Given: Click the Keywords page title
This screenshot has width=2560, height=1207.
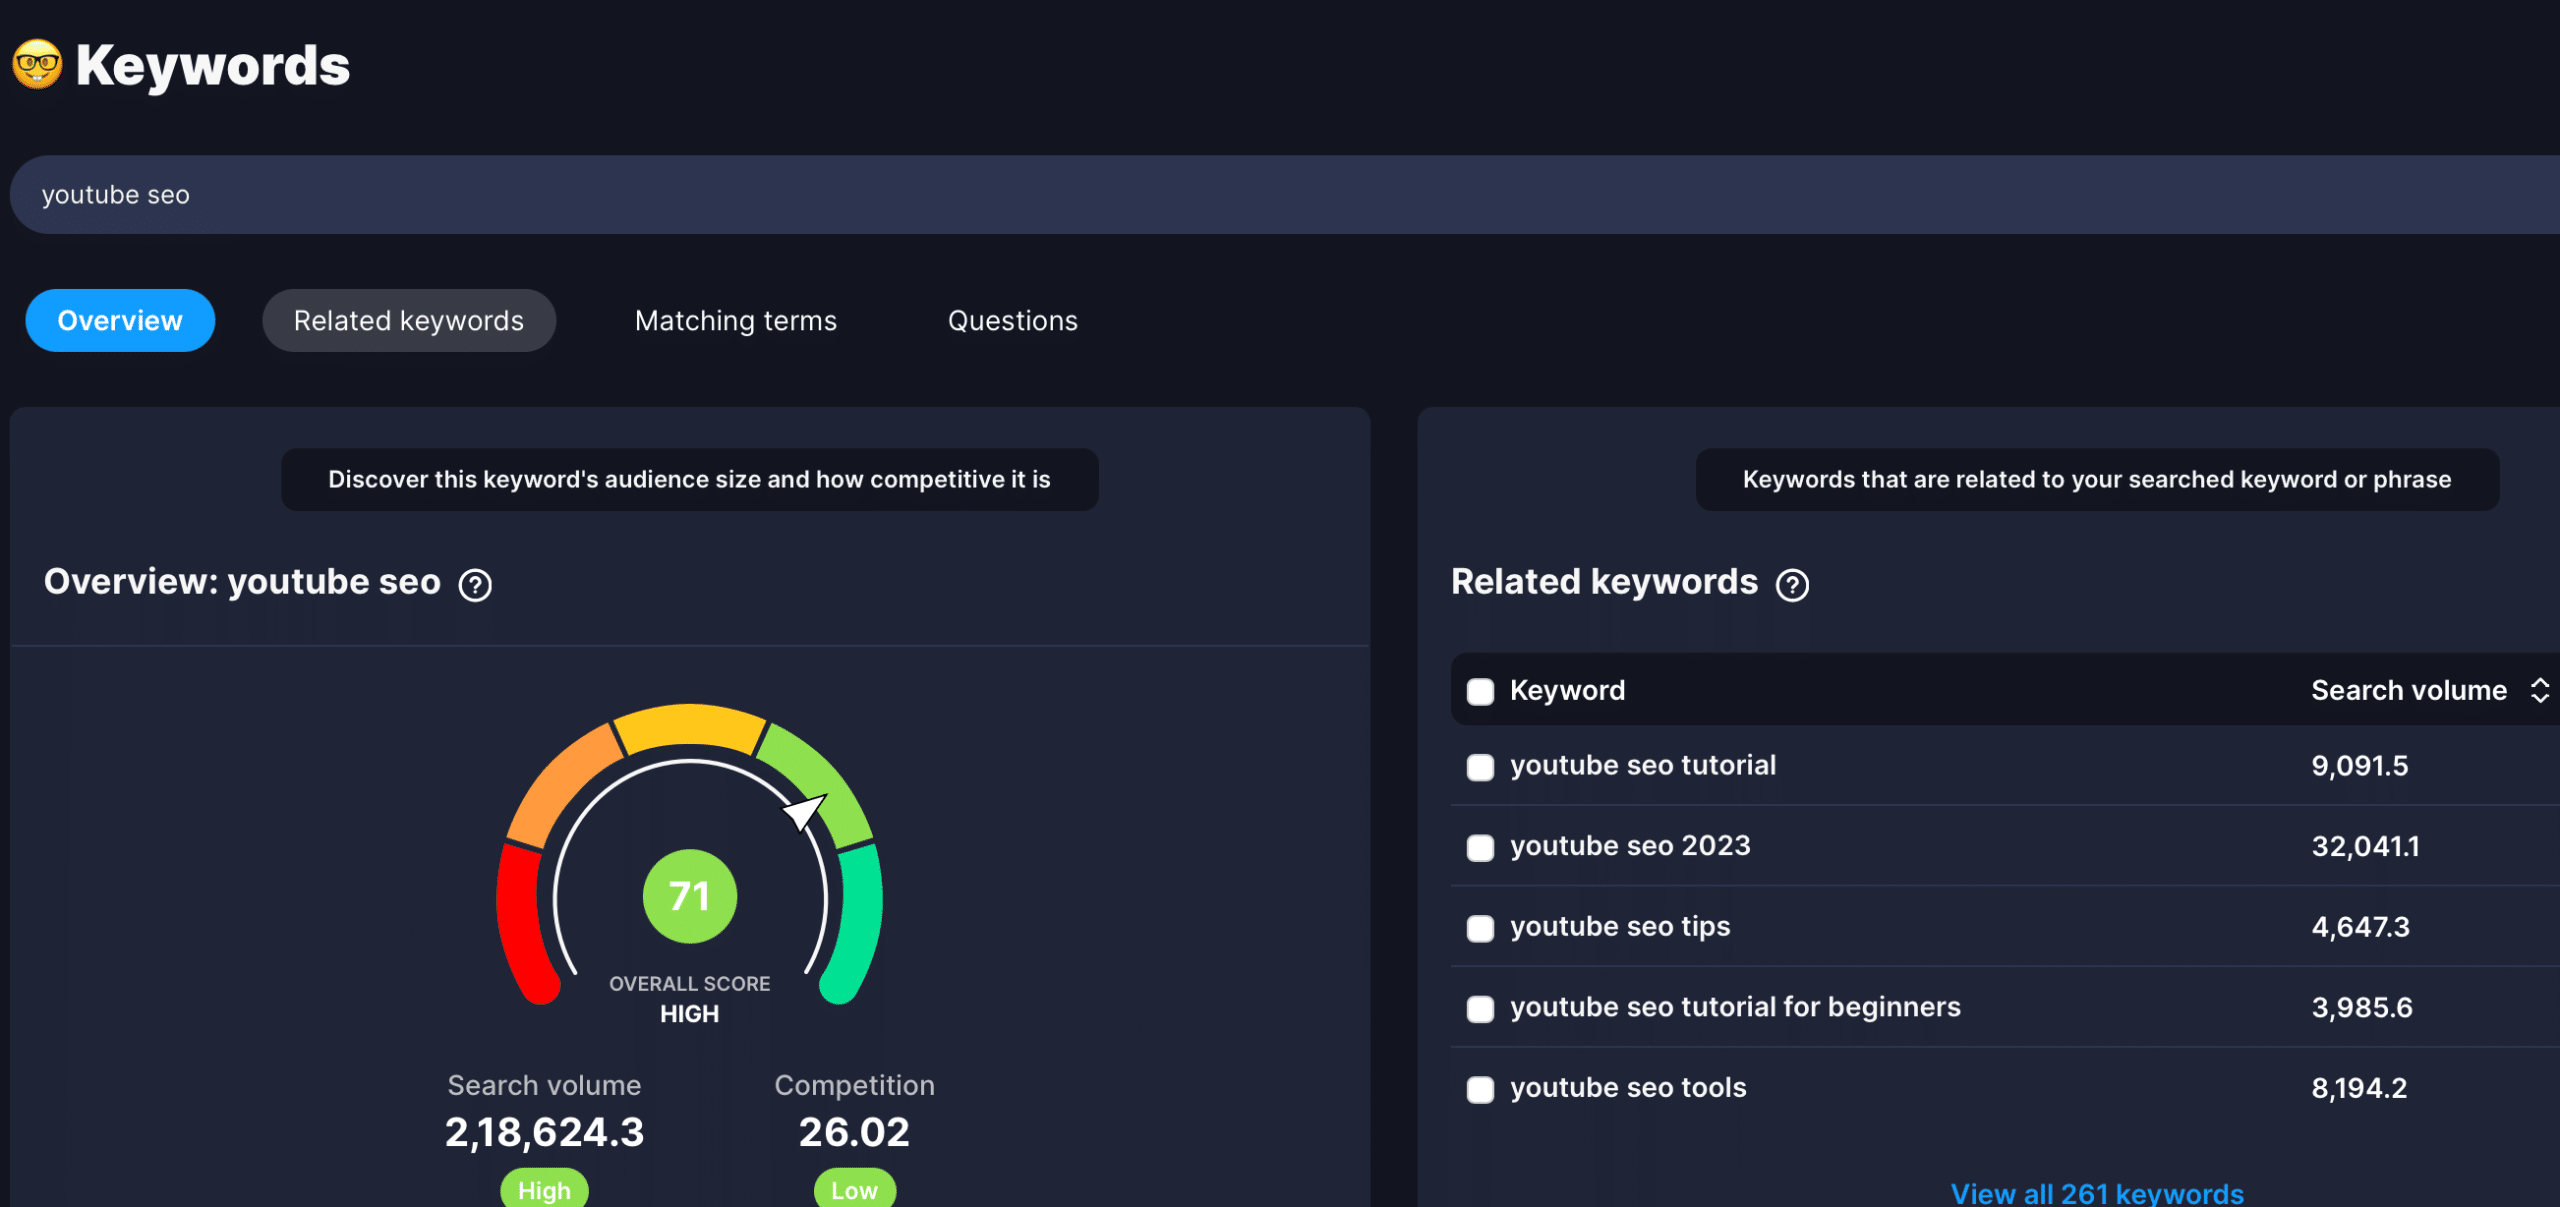Looking at the screenshot, I should coord(212,65).
